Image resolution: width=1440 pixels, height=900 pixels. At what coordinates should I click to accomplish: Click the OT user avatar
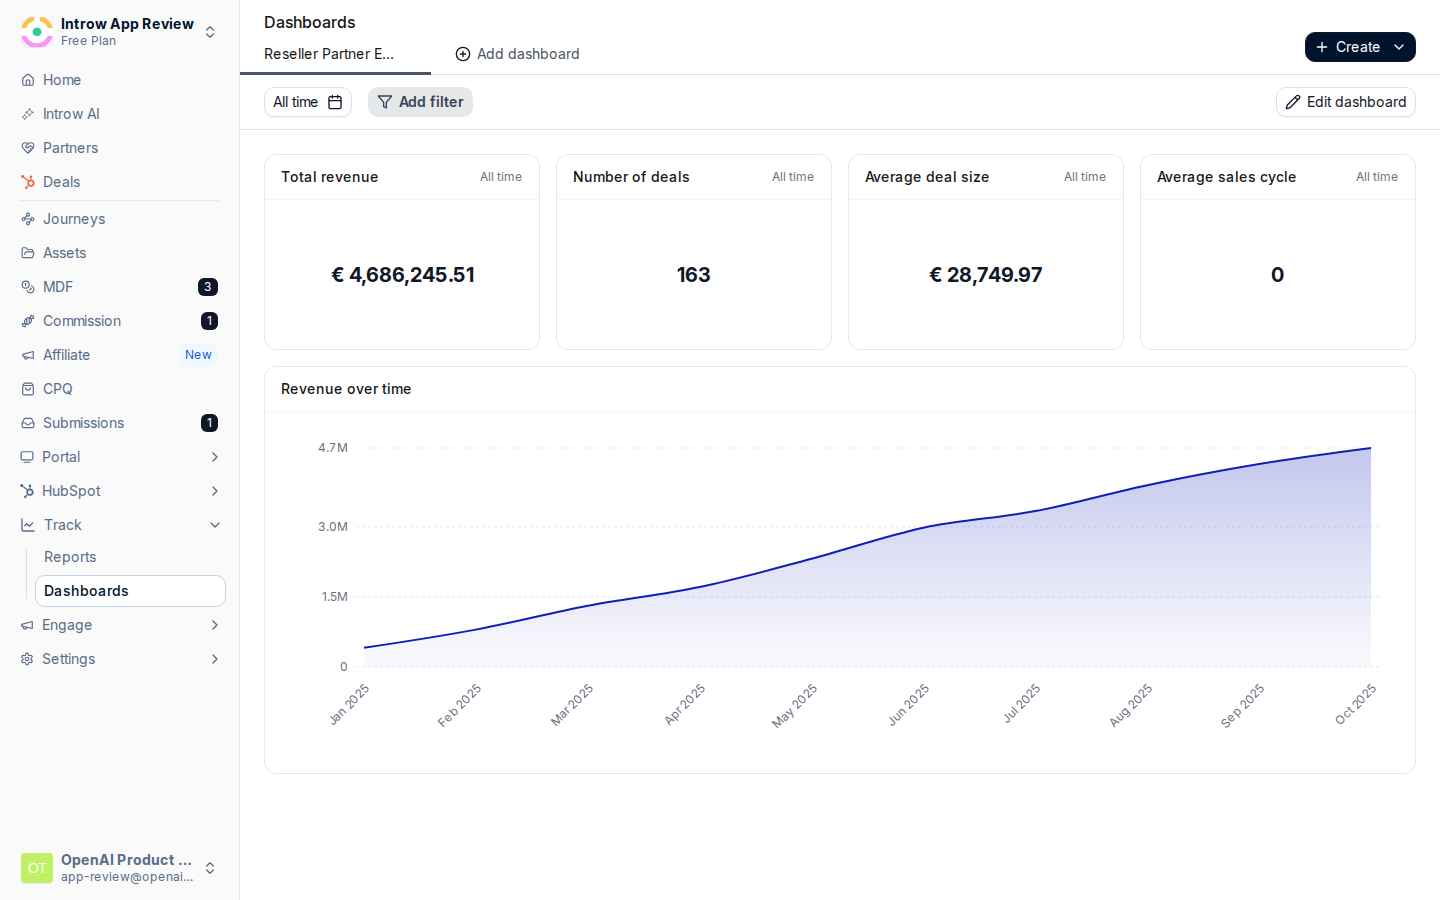pos(37,868)
